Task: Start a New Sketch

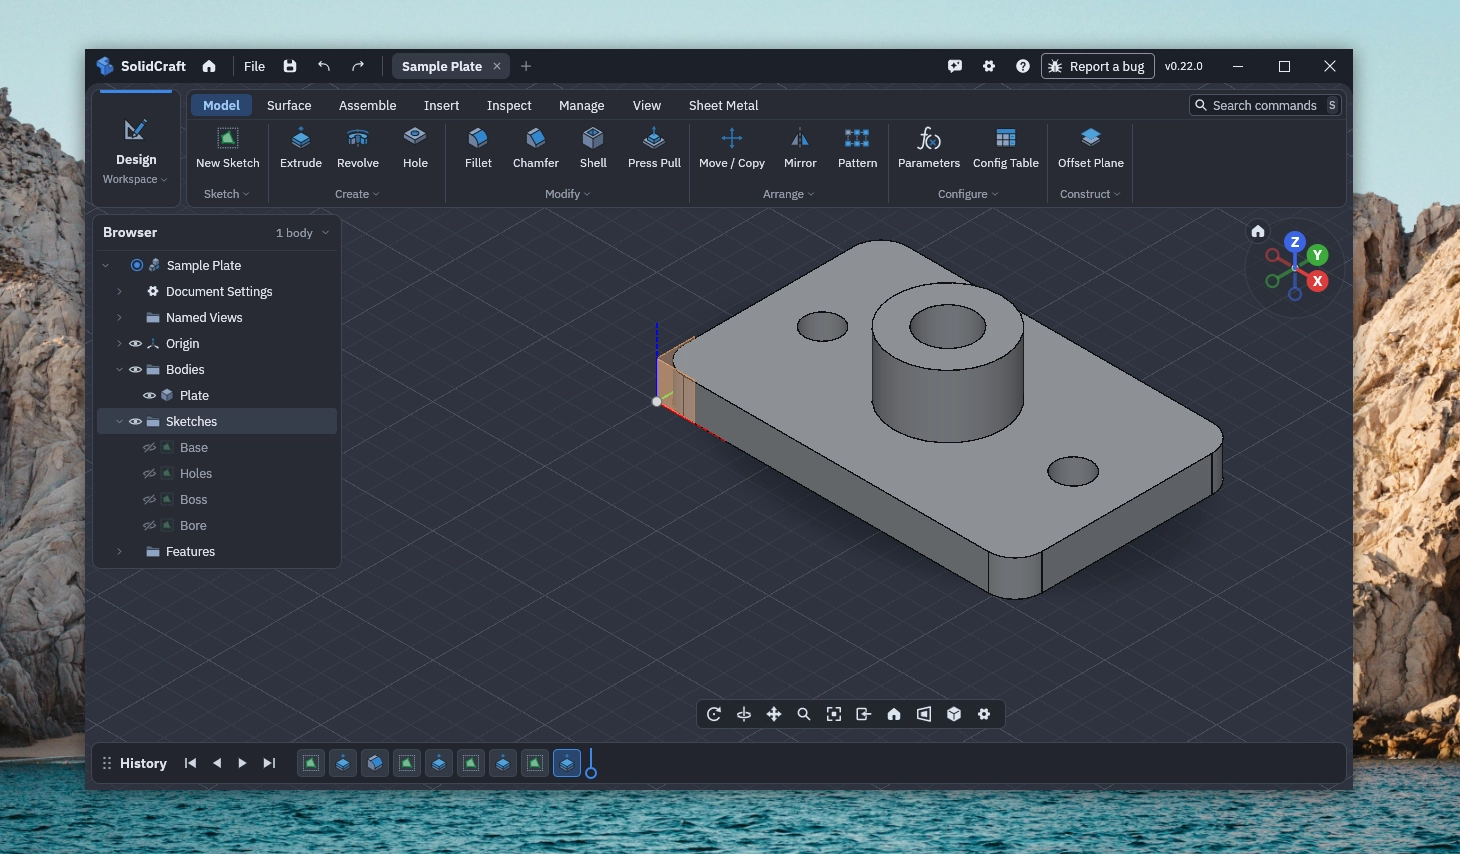Action: pos(227,148)
